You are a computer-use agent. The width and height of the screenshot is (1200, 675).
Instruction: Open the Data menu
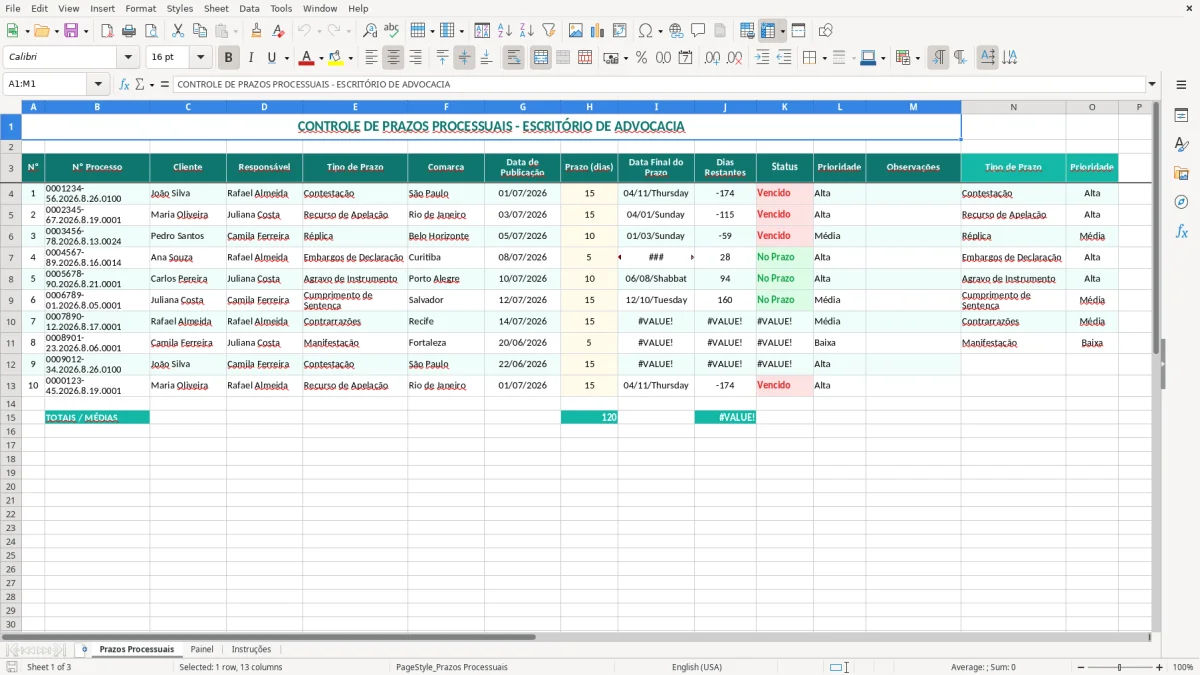pyautogui.click(x=249, y=8)
